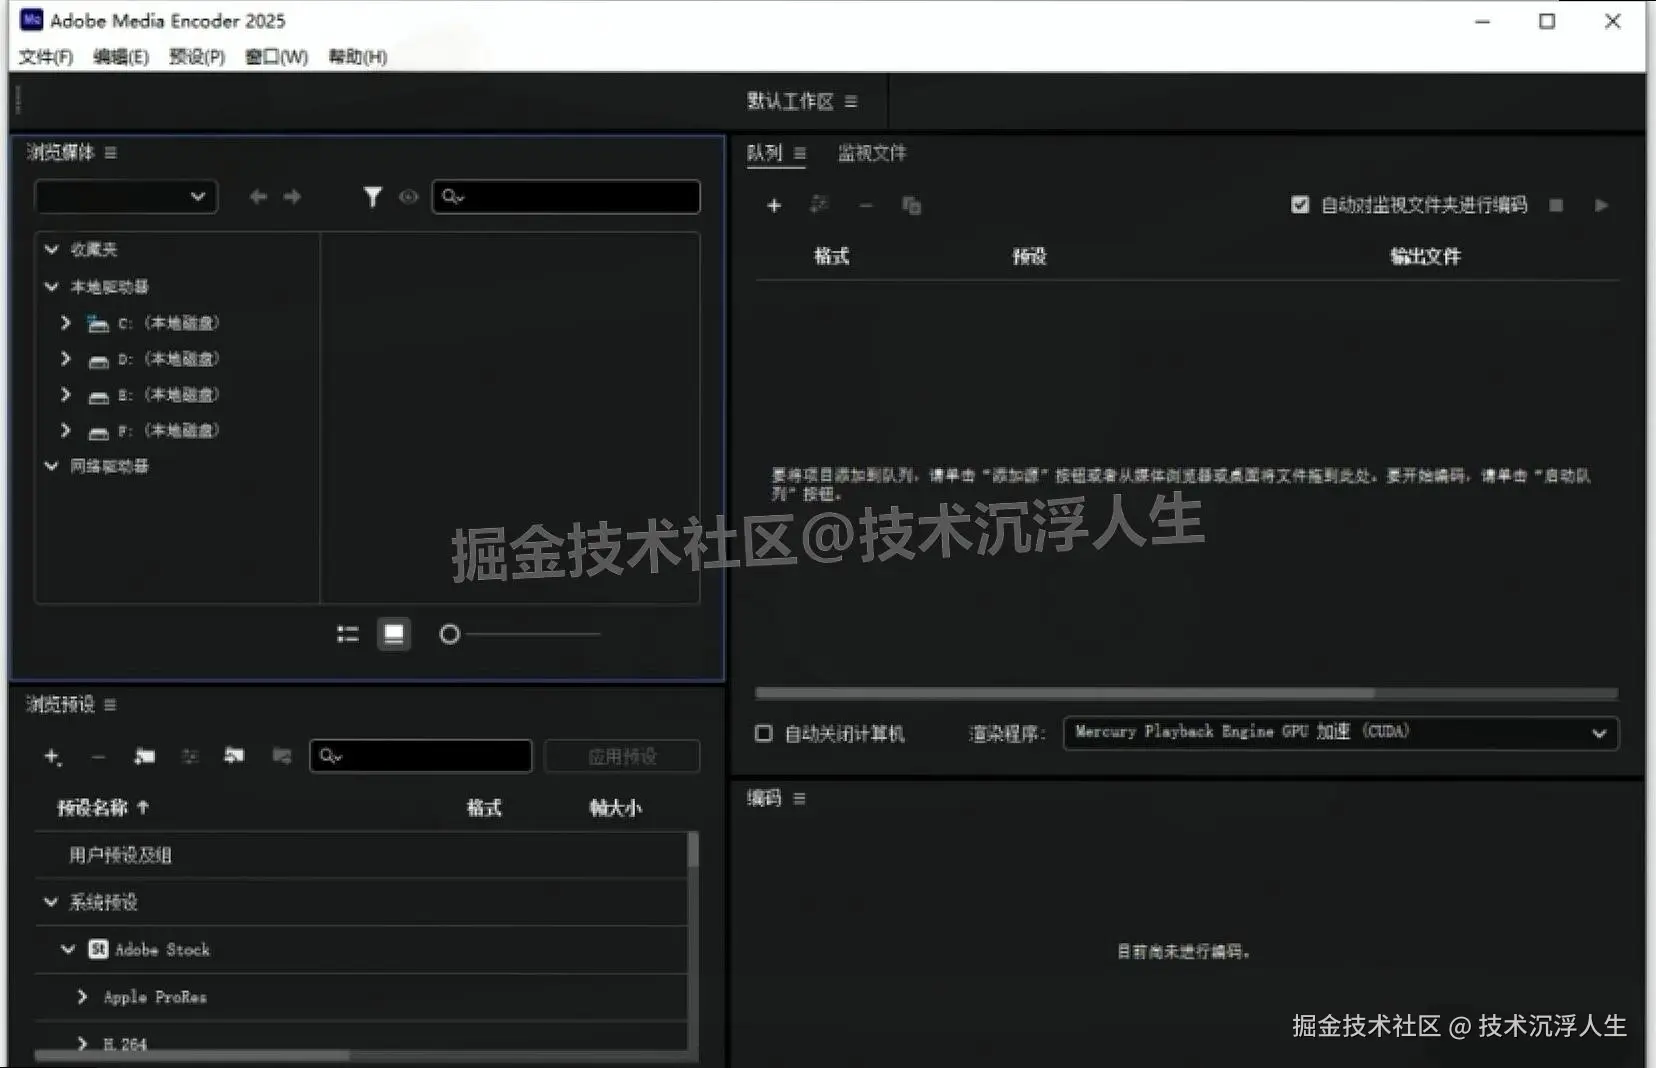Create a new preset with plus icon
Viewport: 1656px width, 1068px height.
[x=52, y=756]
